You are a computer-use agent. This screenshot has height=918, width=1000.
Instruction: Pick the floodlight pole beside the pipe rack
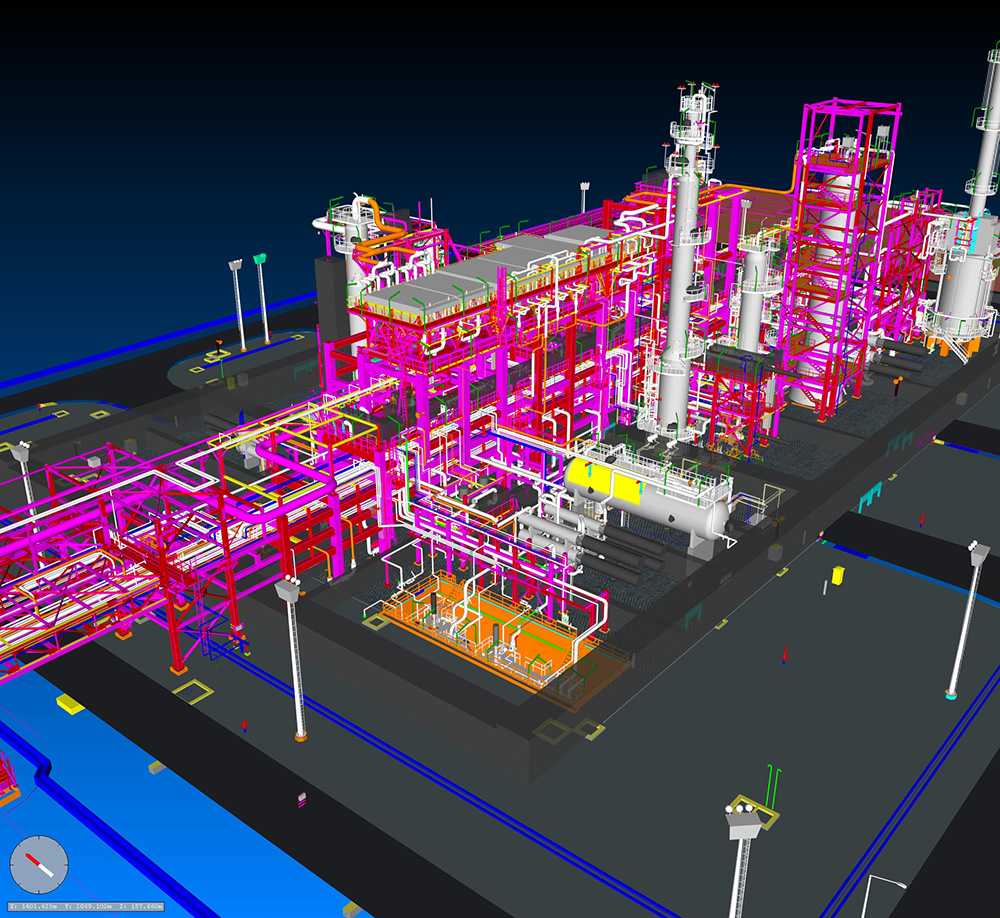coord(295,660)
